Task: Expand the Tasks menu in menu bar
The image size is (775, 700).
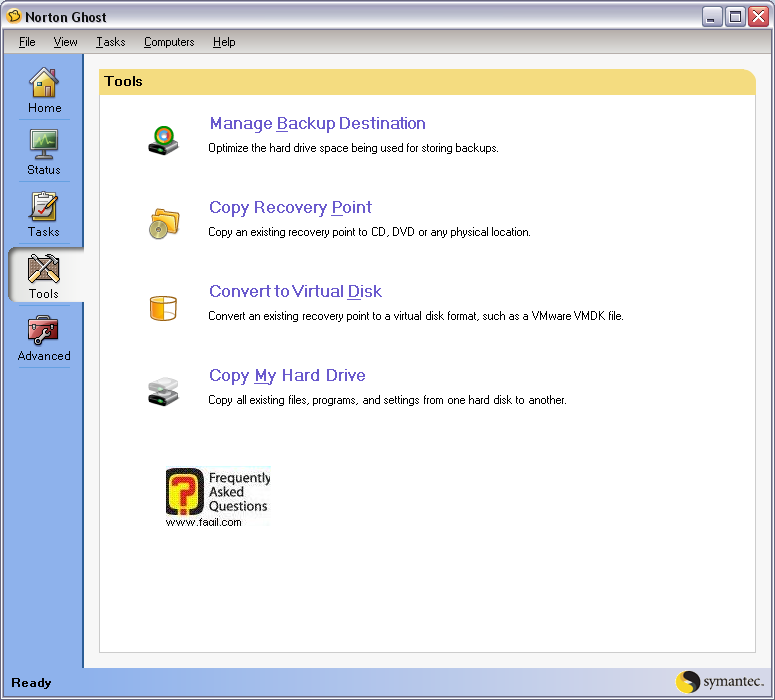Action: point(111,42)
